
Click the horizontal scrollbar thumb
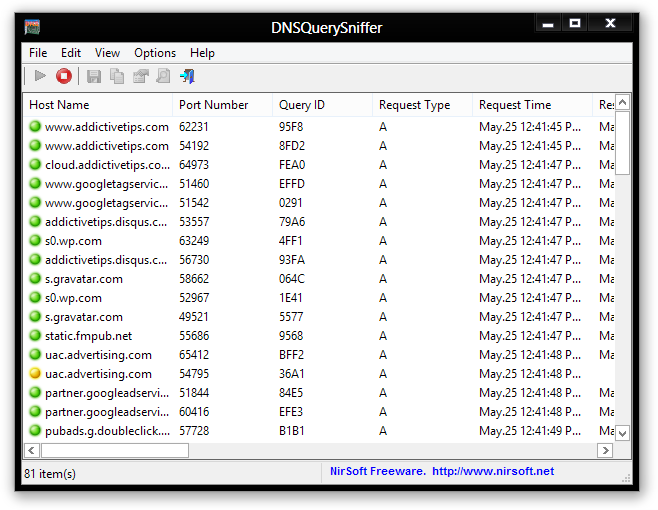pyautogui.click(x=115, y=451)
